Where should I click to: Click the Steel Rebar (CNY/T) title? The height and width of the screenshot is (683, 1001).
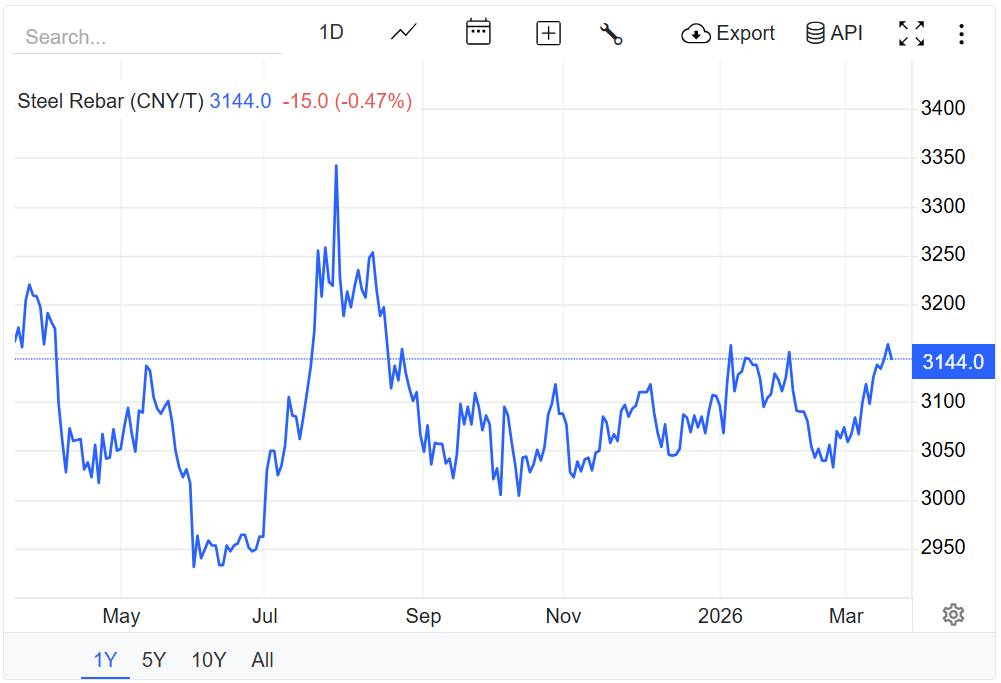tap(110, 101)
